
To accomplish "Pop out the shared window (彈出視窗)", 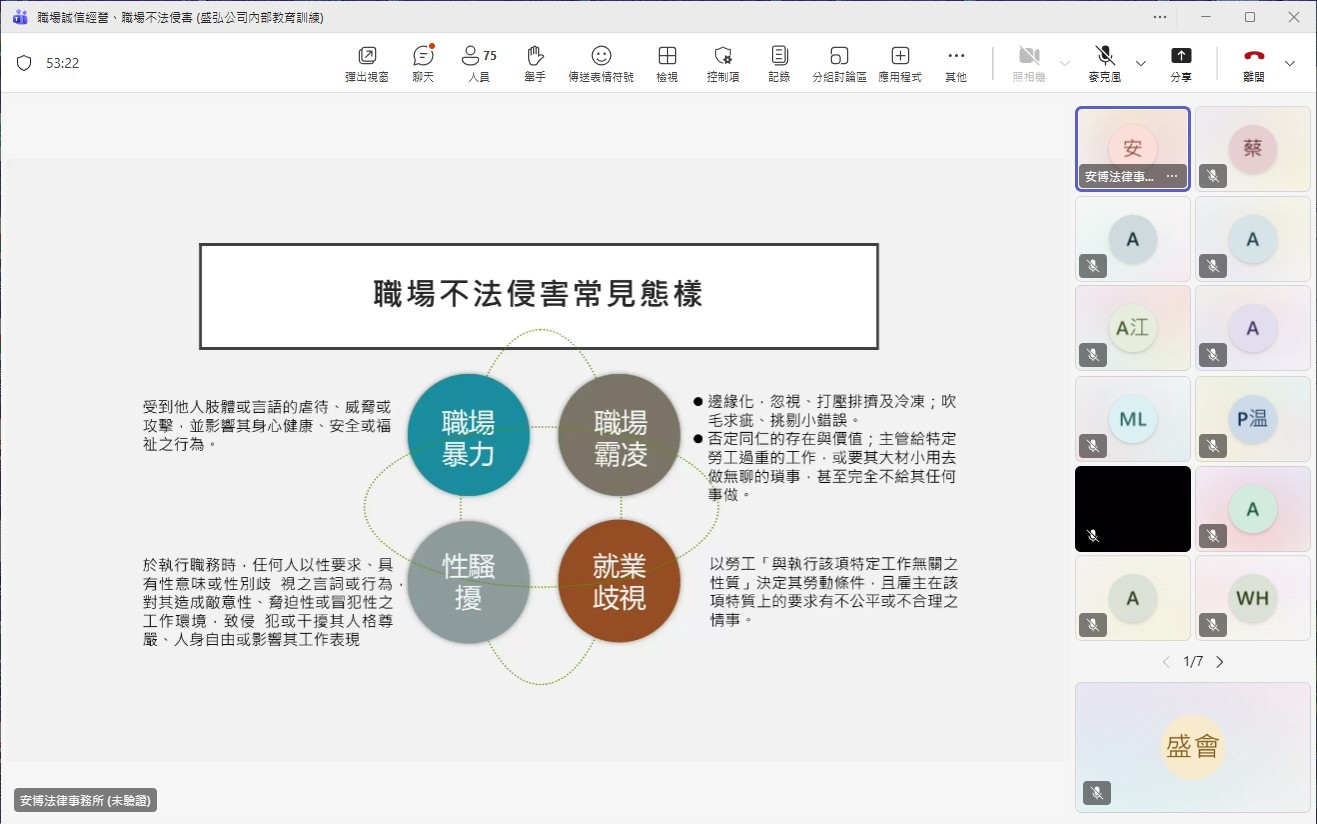I will (366, 63).
